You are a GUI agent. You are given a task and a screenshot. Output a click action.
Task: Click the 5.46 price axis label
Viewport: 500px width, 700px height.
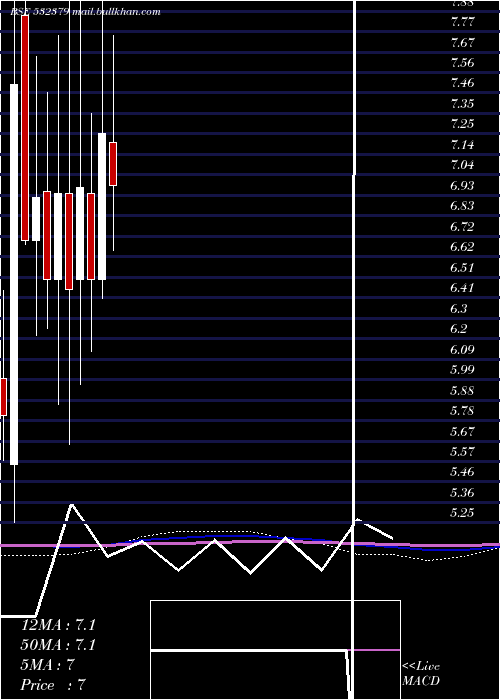pos(462,472)
